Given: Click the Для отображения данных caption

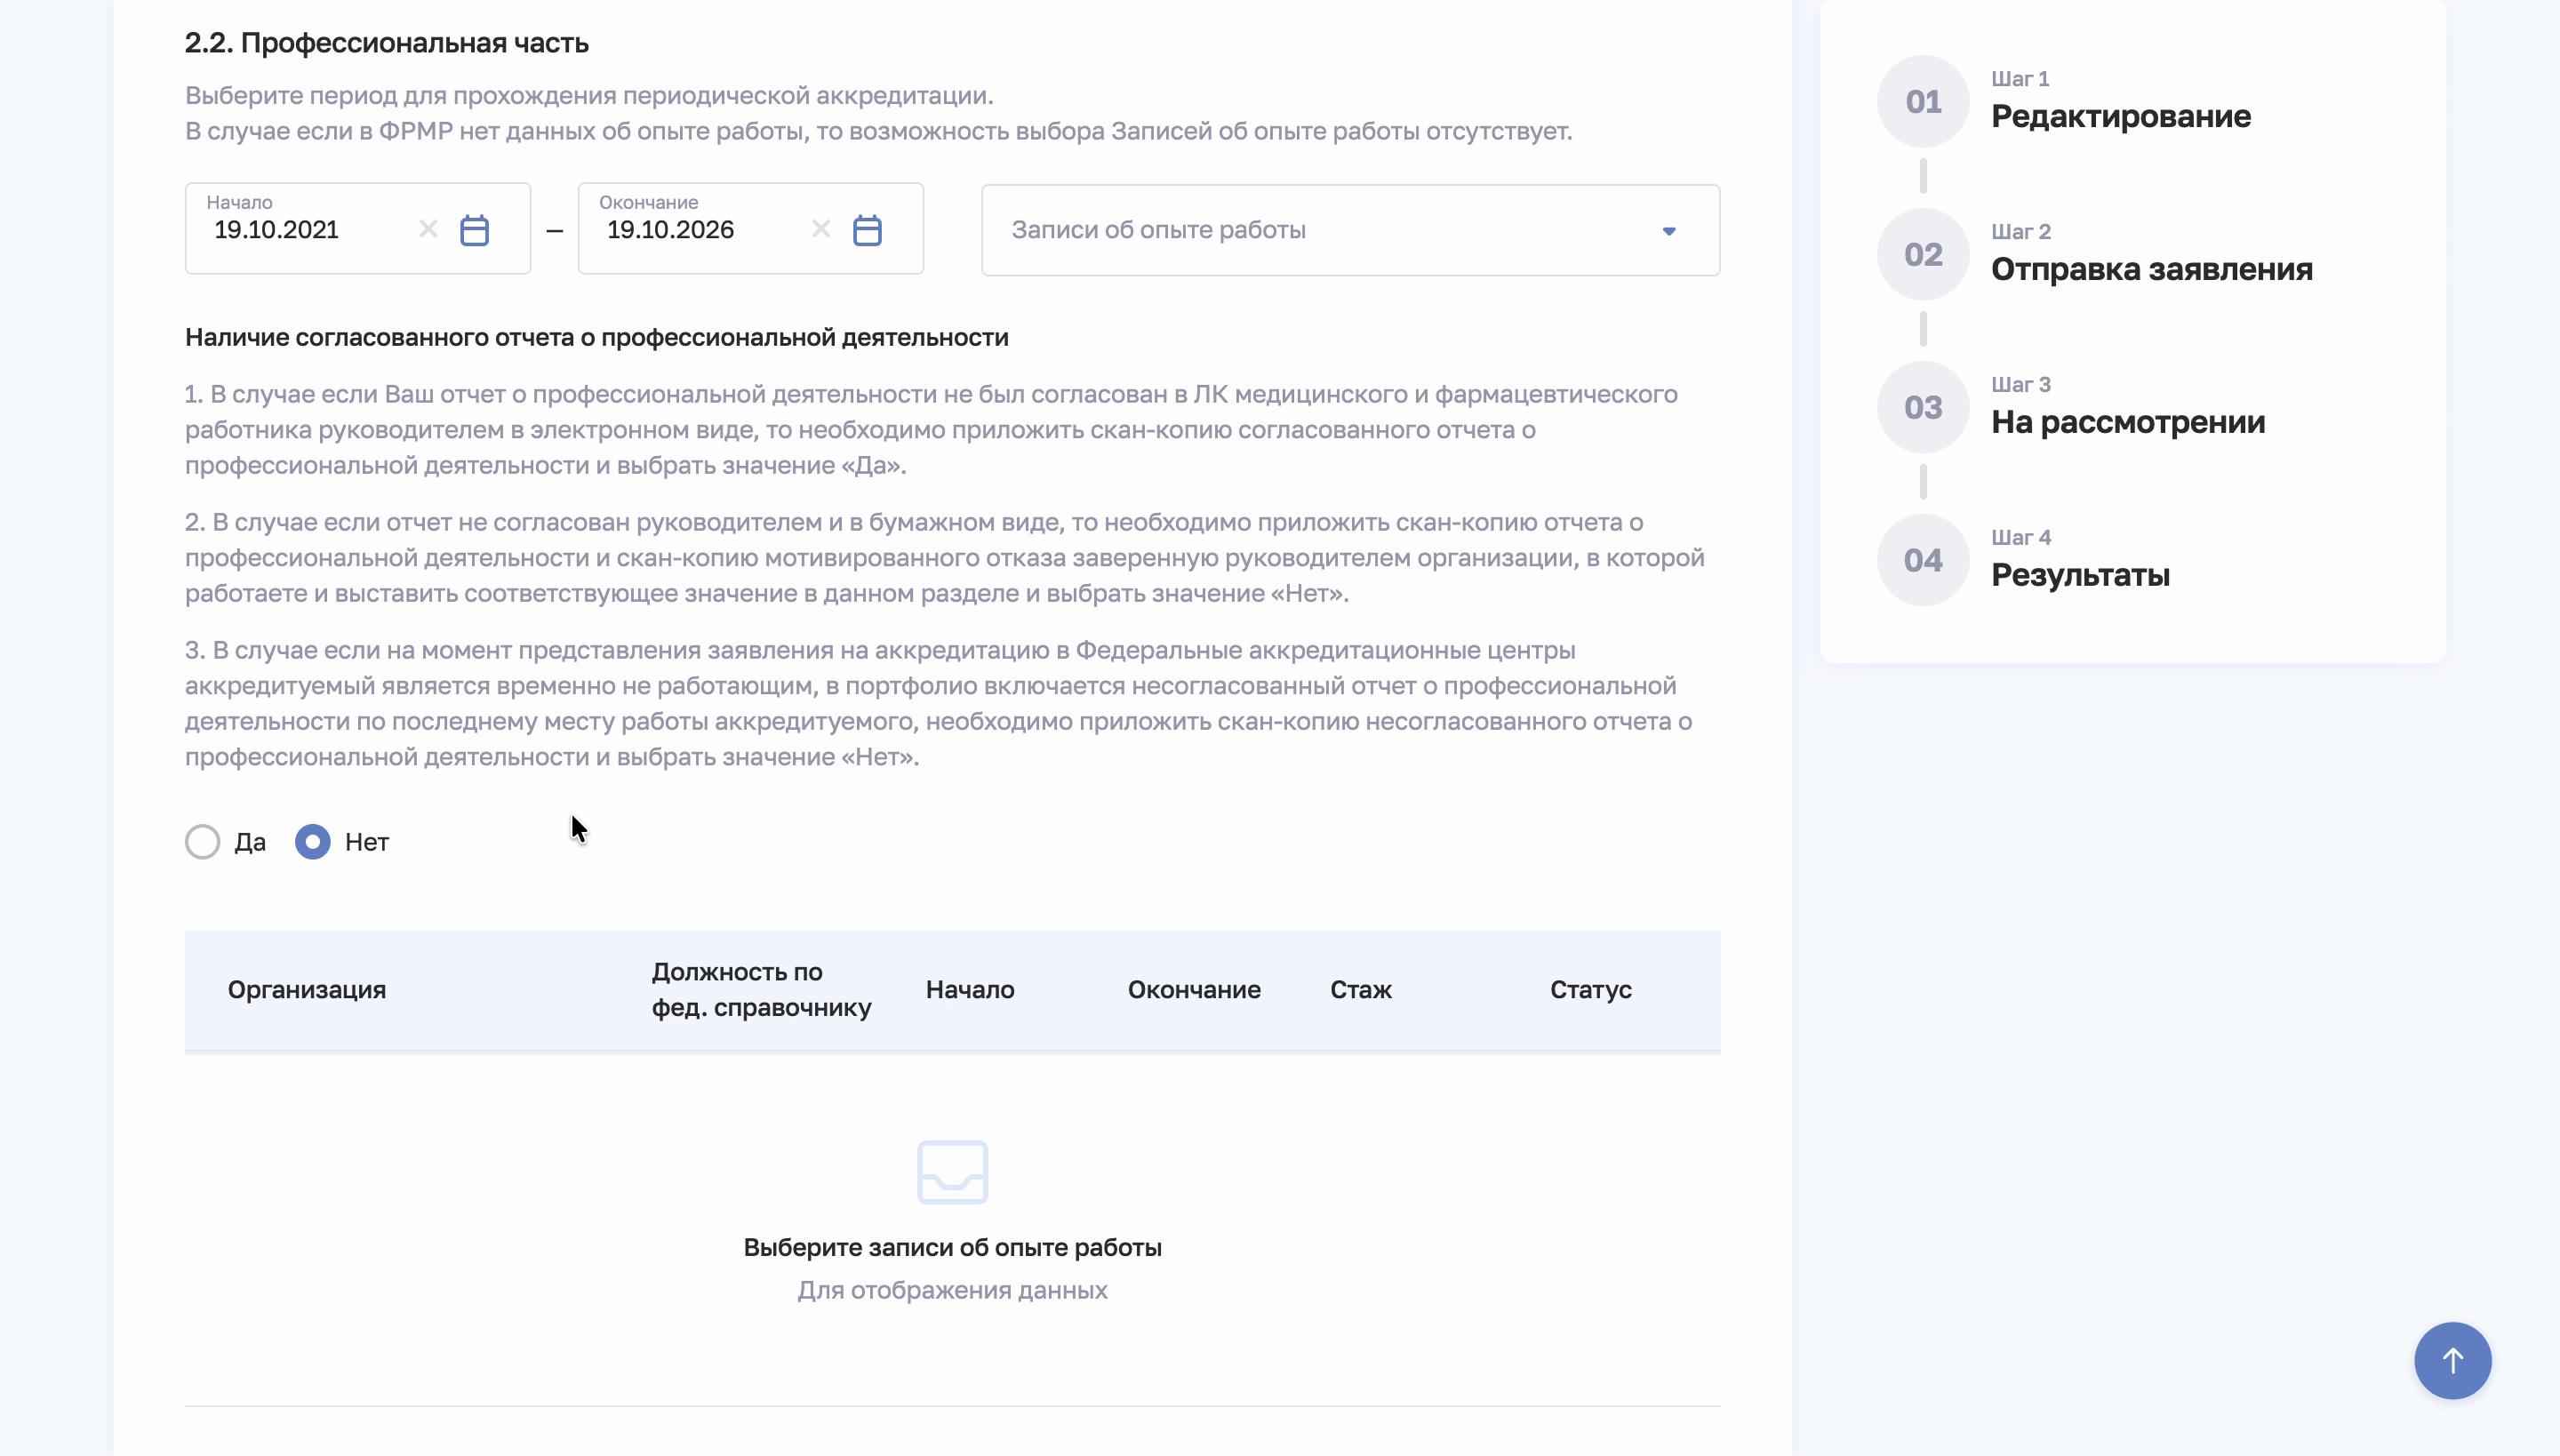Looking at the screenshot, I should [952, 1290].
